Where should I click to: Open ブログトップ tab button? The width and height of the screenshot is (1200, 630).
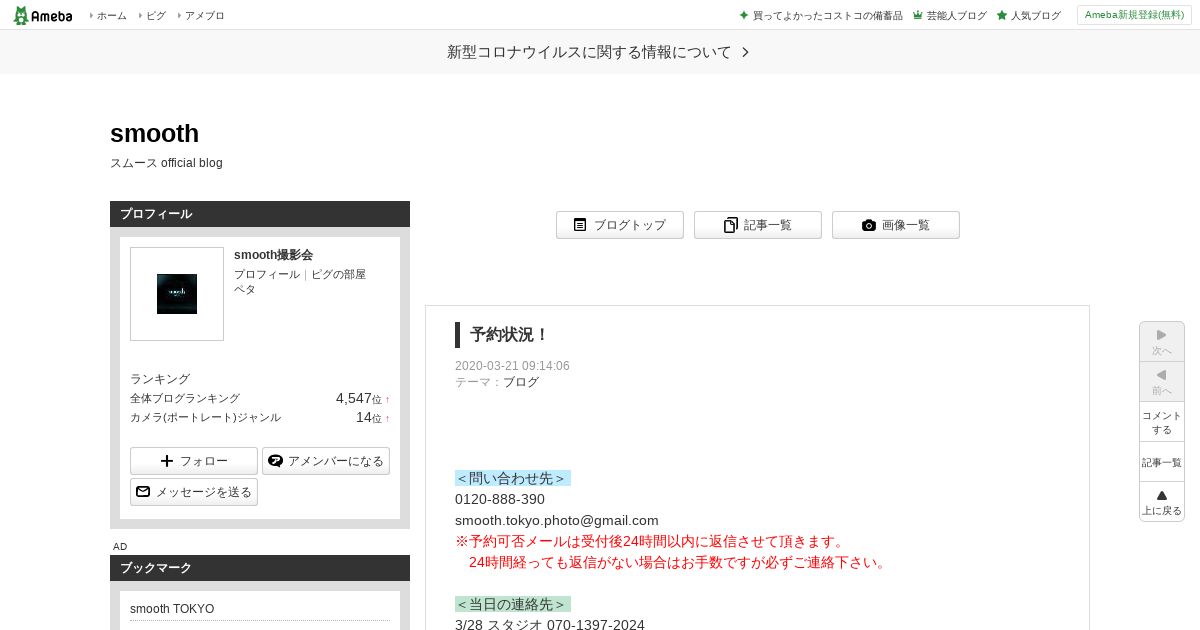620,225
